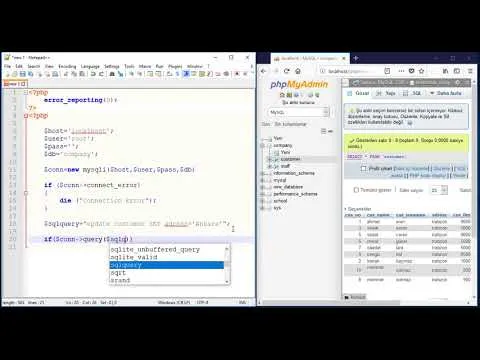Click the Firefox Reload button
Image resolution: width=480 pixels, height=360 pixels.
[287, 71]
